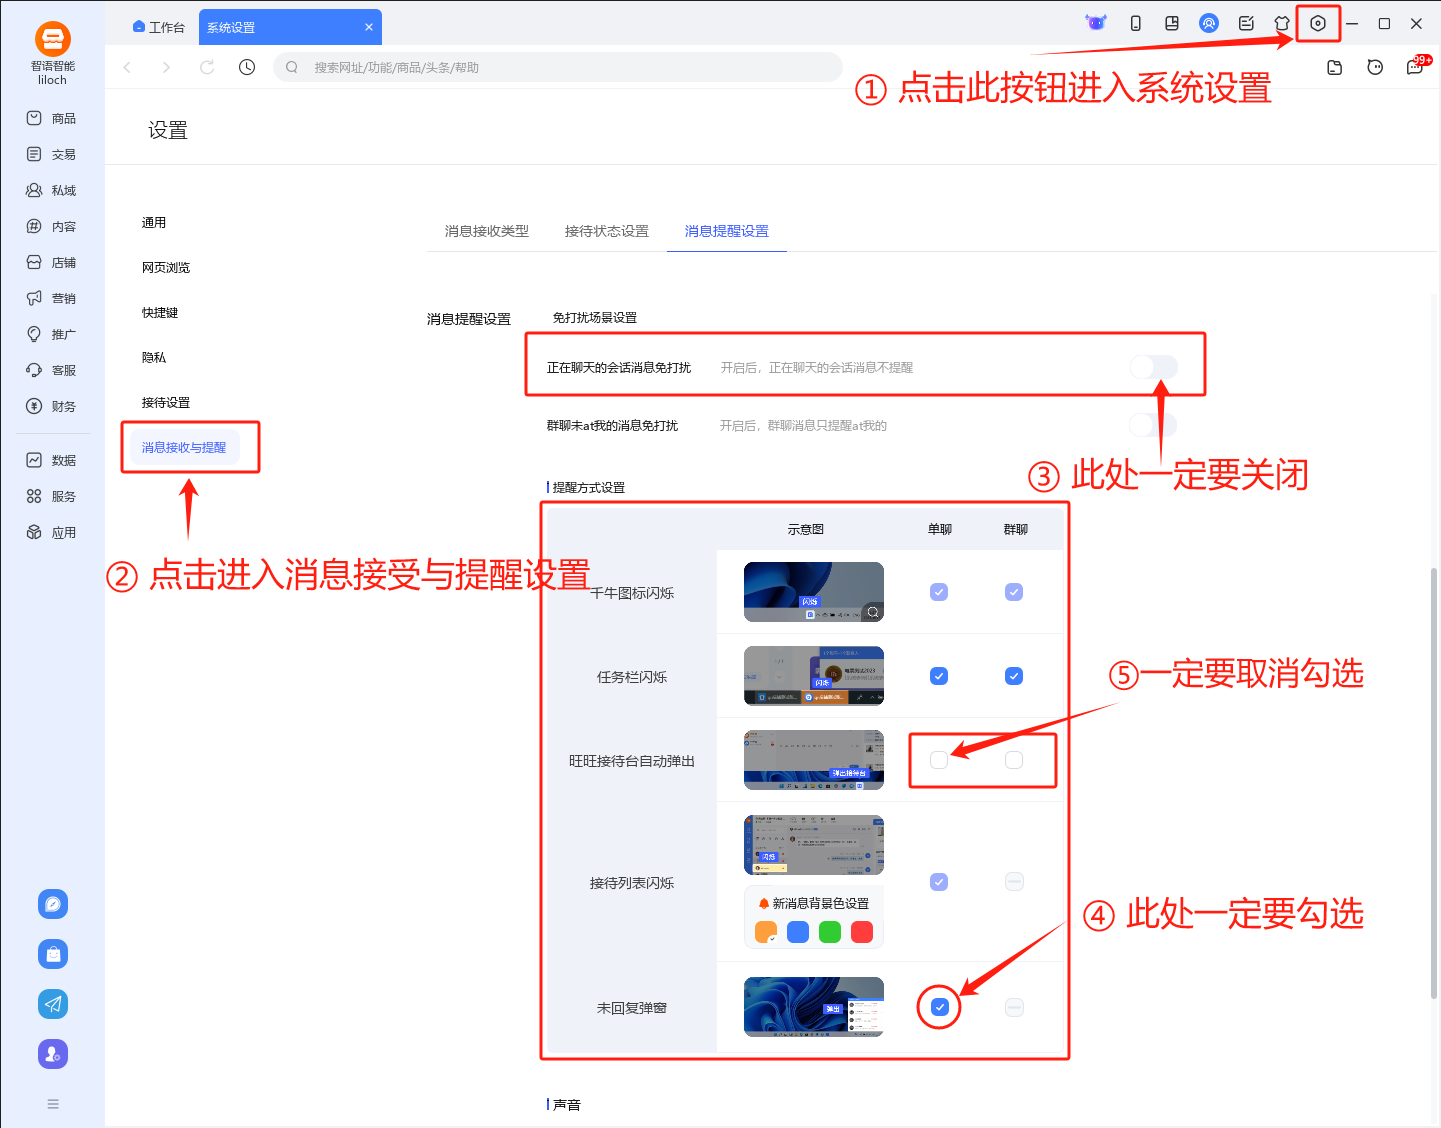
Task: Click 消息接收与提醒 in settings navigation
Action: tap(190, 448)
